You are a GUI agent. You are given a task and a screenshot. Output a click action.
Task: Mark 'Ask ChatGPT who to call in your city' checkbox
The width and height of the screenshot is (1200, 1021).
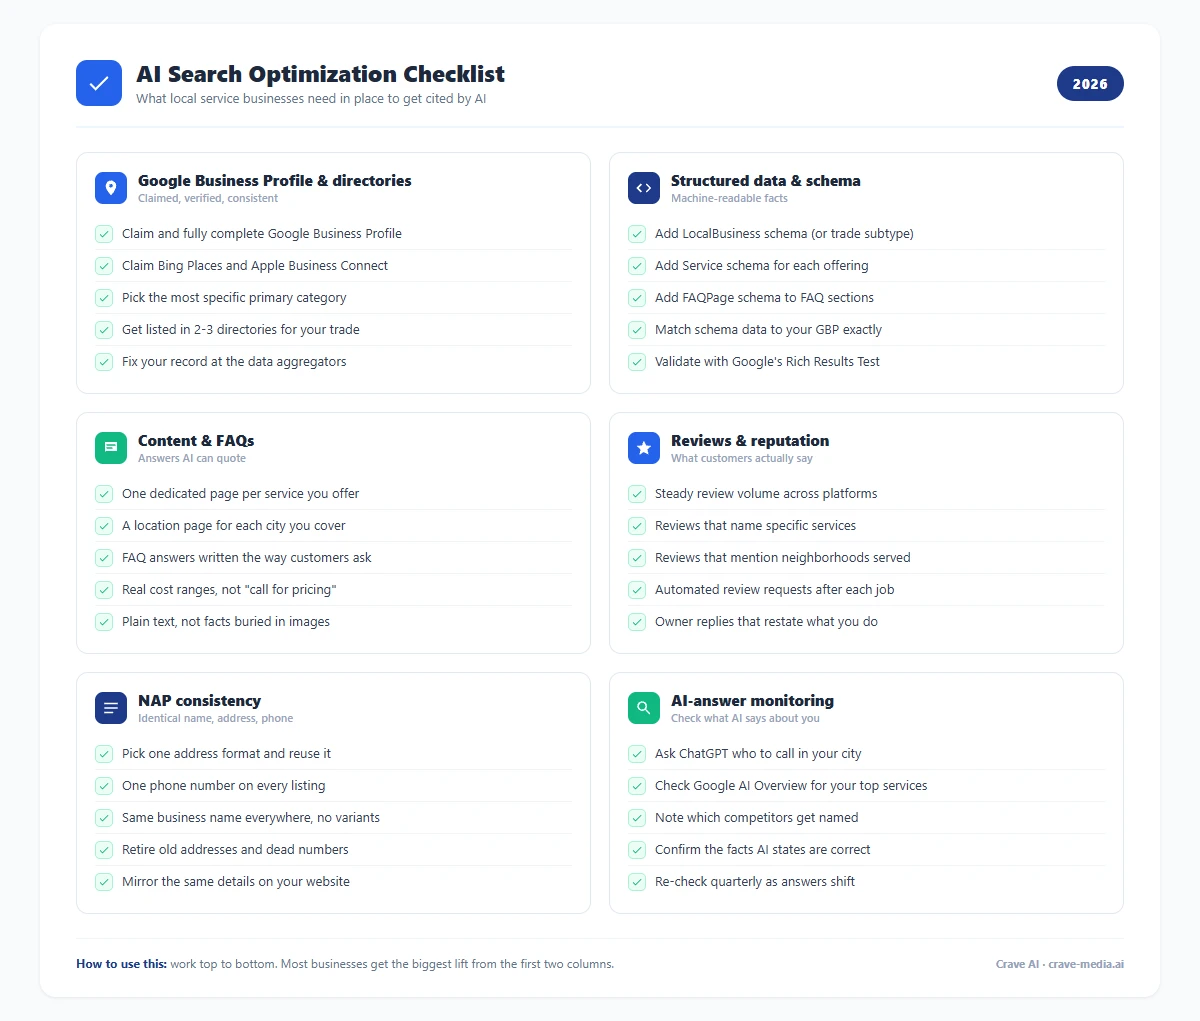(x=637, y=754)
